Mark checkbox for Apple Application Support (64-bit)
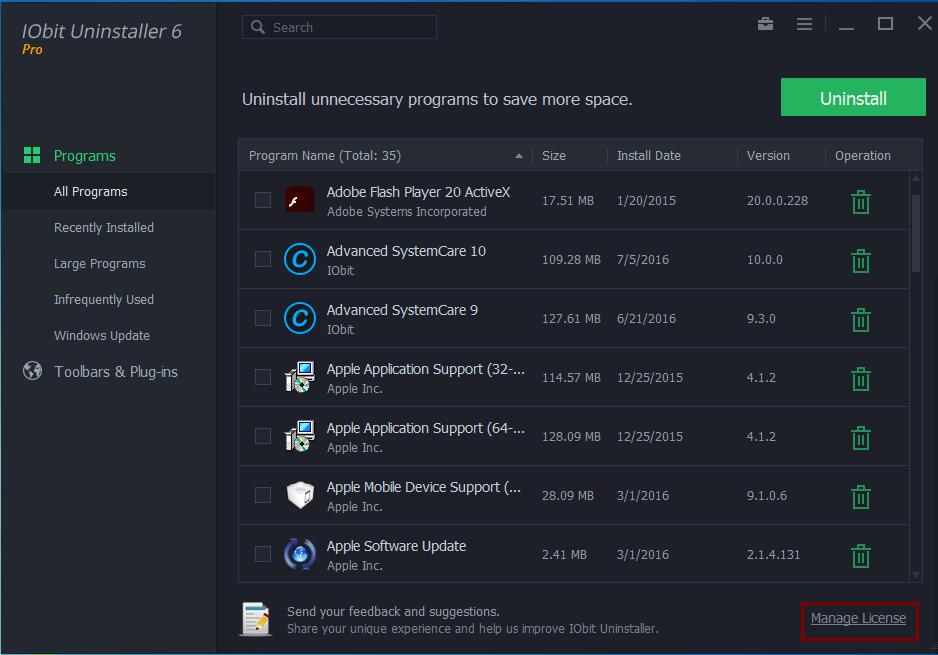Viewport: 938px width, 655px height. (263, 436)
